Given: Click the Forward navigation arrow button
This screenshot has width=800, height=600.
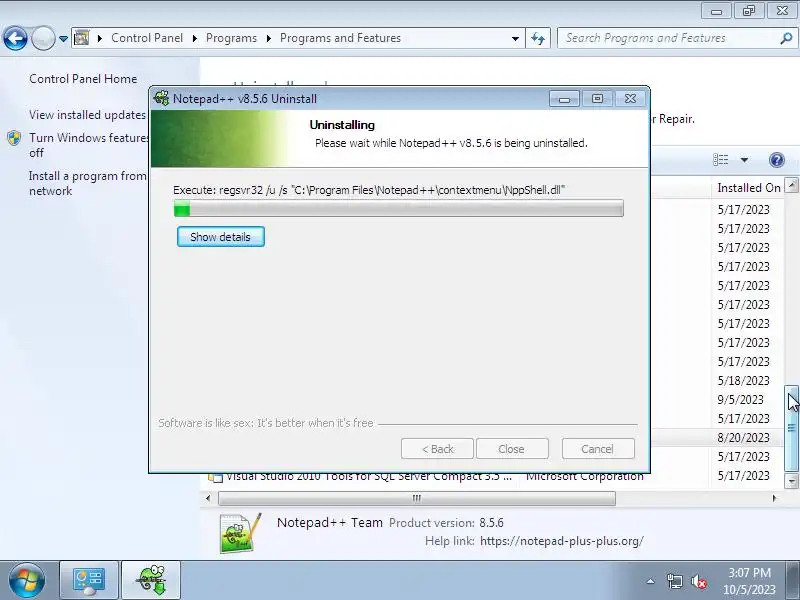Looking at the screenshot, I should [43, 38].
